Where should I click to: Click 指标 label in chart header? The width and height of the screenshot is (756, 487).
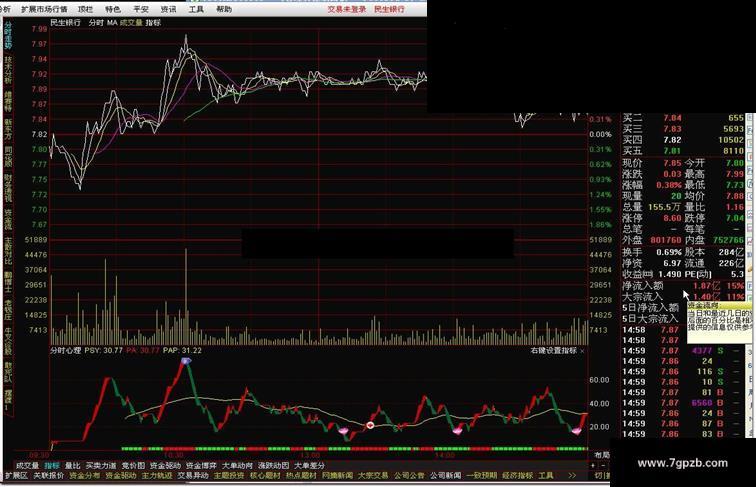(x=153, y=23)
